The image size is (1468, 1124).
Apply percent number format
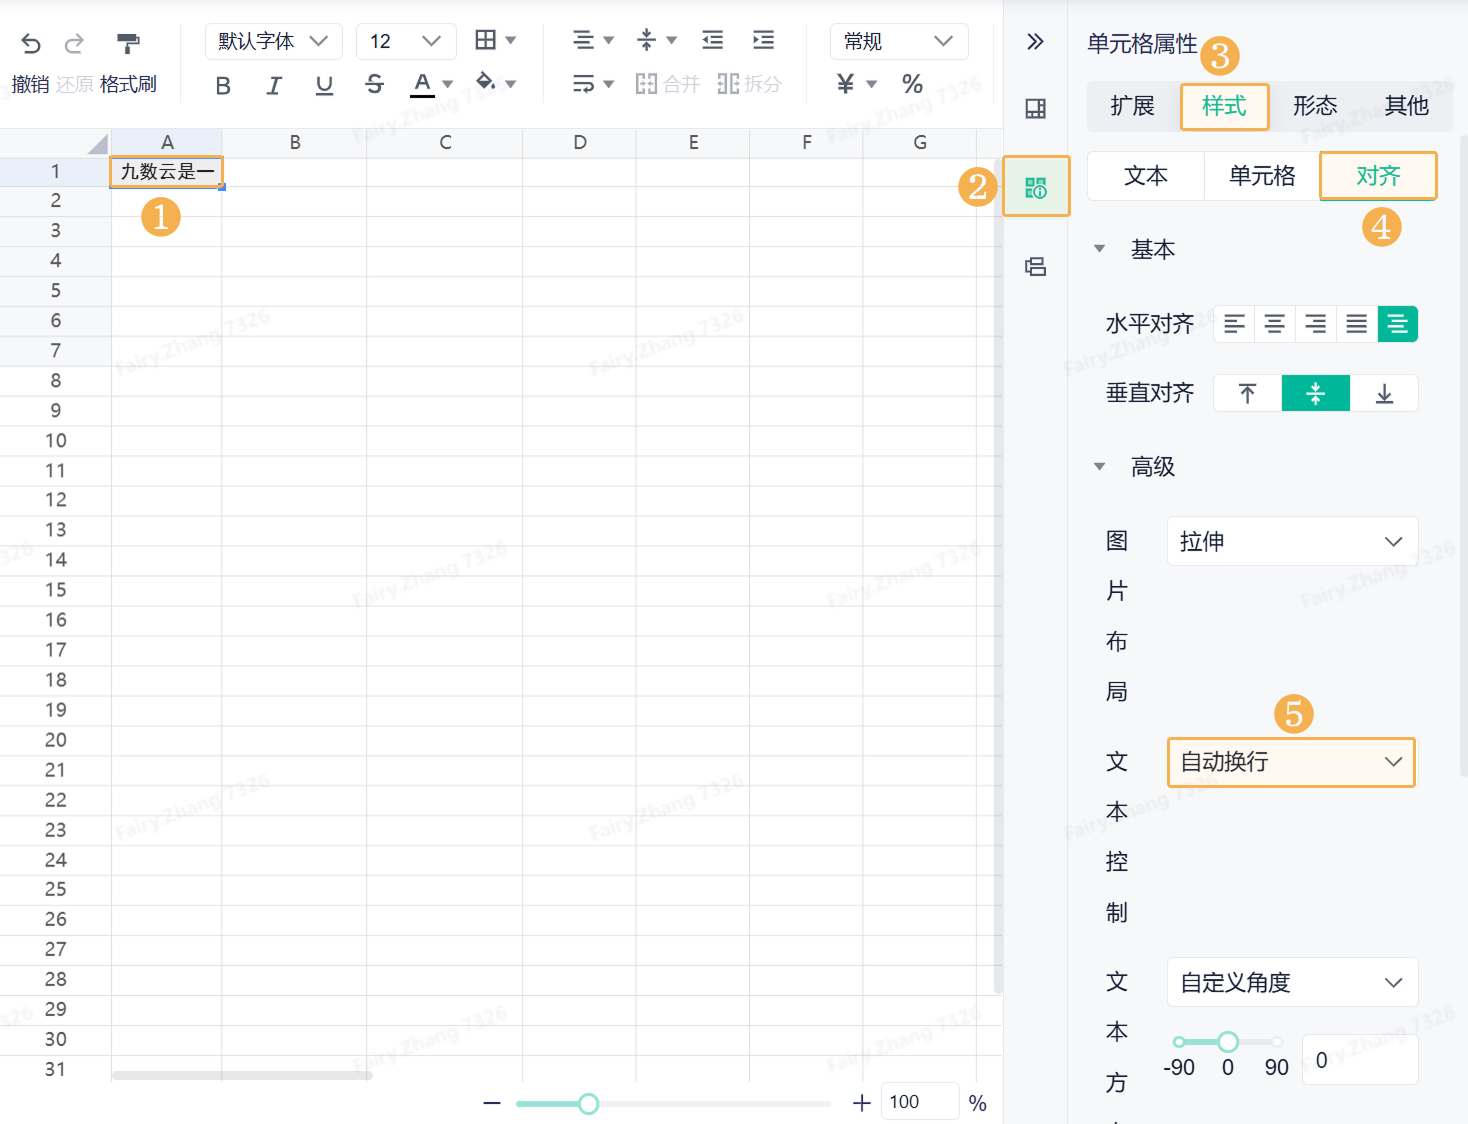click(x=912, y=84)
